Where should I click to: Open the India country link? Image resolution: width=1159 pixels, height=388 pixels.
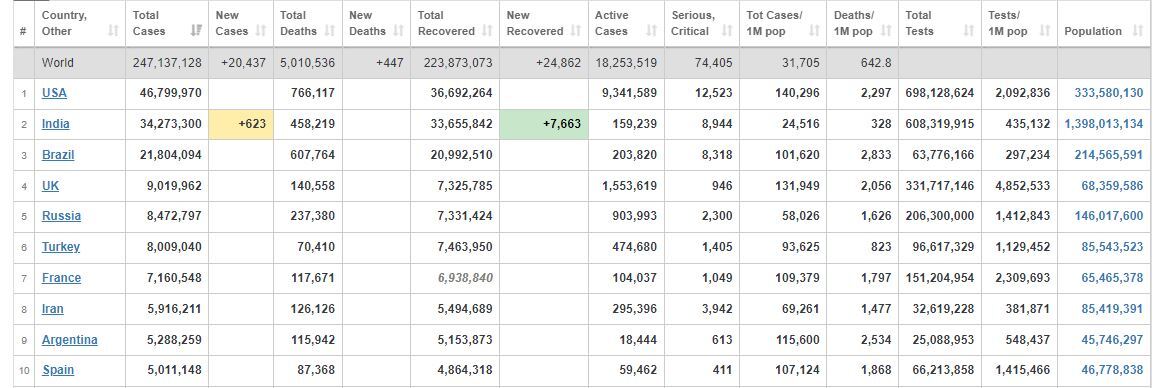coord(55,124)
